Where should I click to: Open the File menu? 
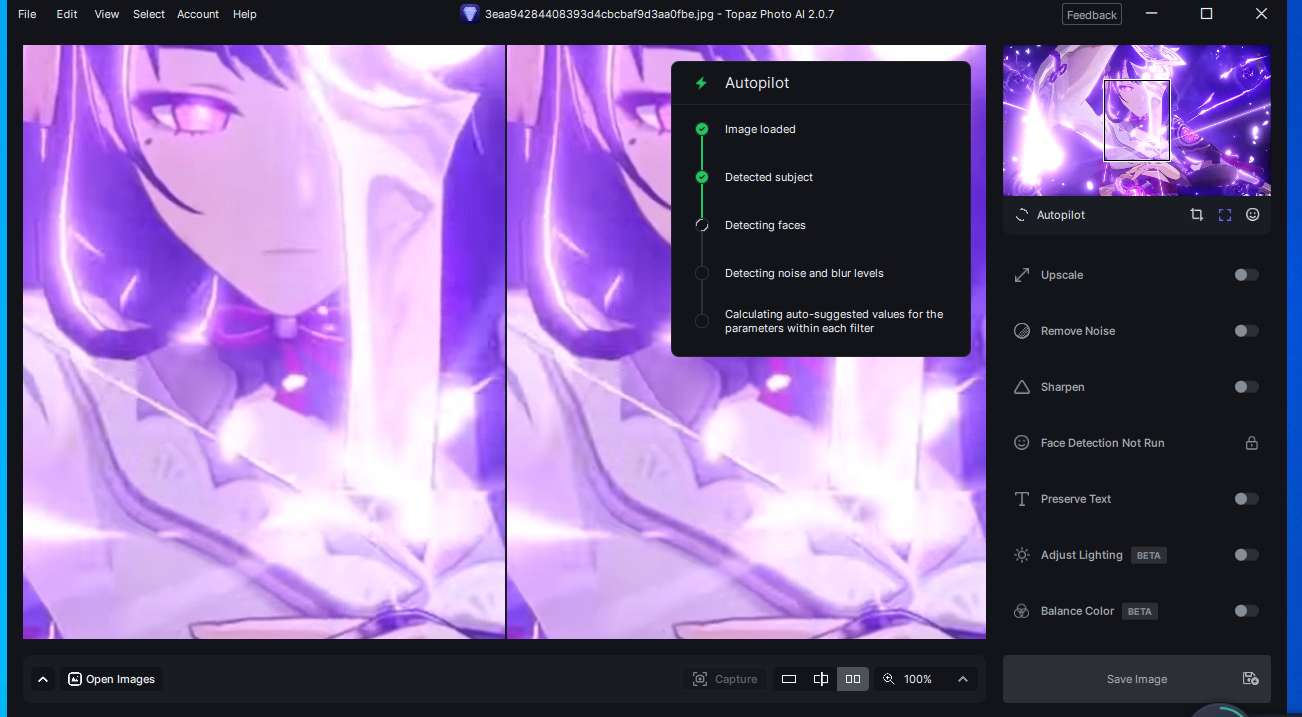[x=27, y=14]
